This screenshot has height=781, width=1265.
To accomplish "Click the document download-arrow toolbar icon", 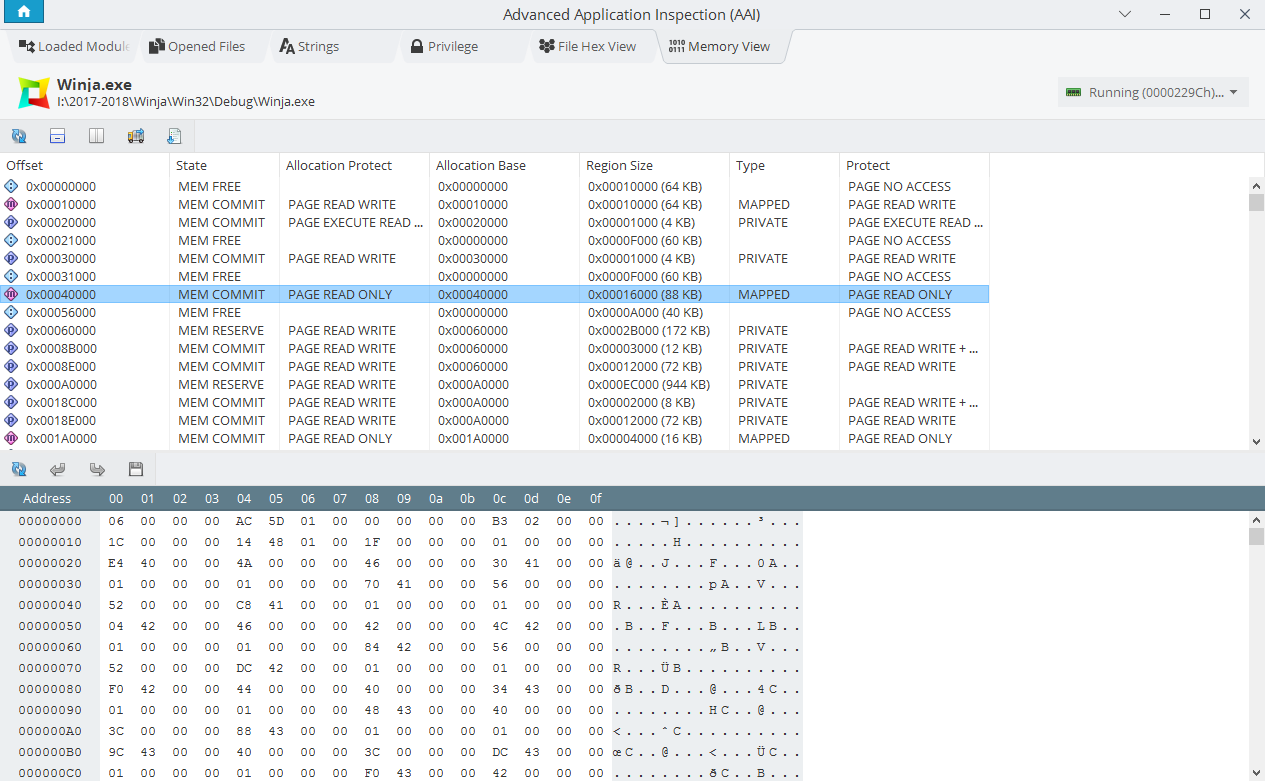I will tap(174, 136).
